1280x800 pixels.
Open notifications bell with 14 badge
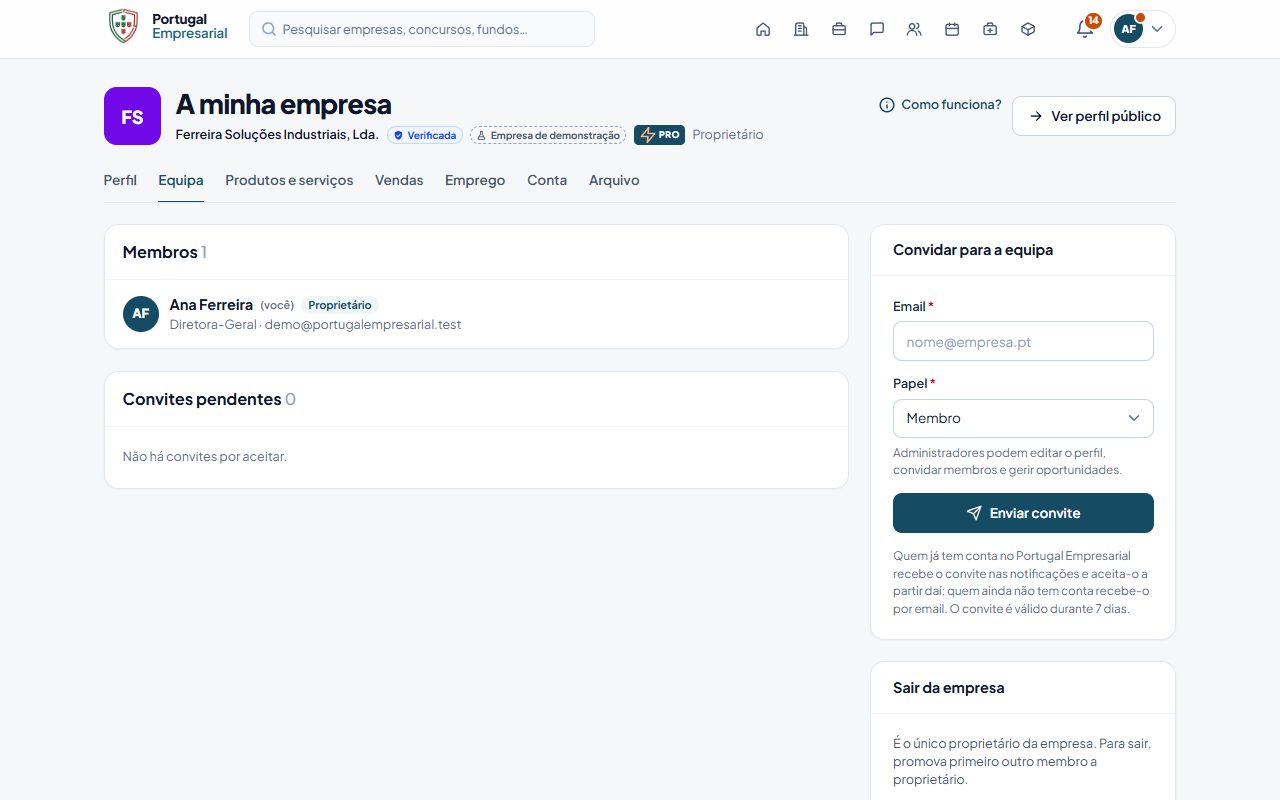tap(1086, 28)
